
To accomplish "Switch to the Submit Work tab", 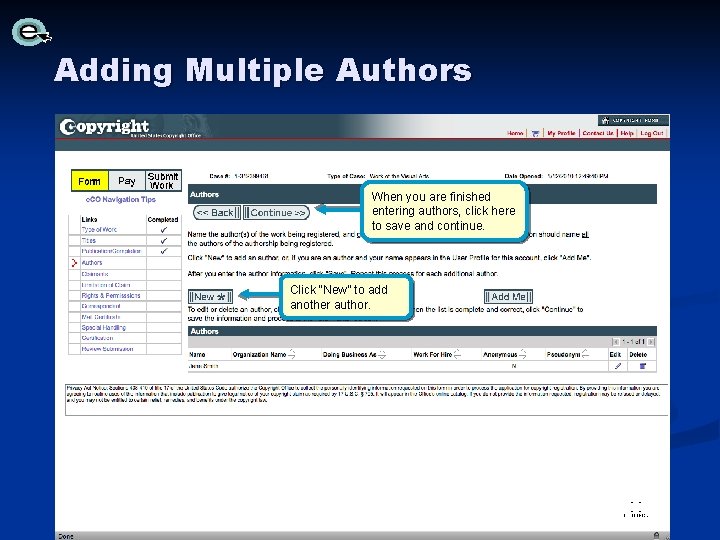I will tap(163, 181).
